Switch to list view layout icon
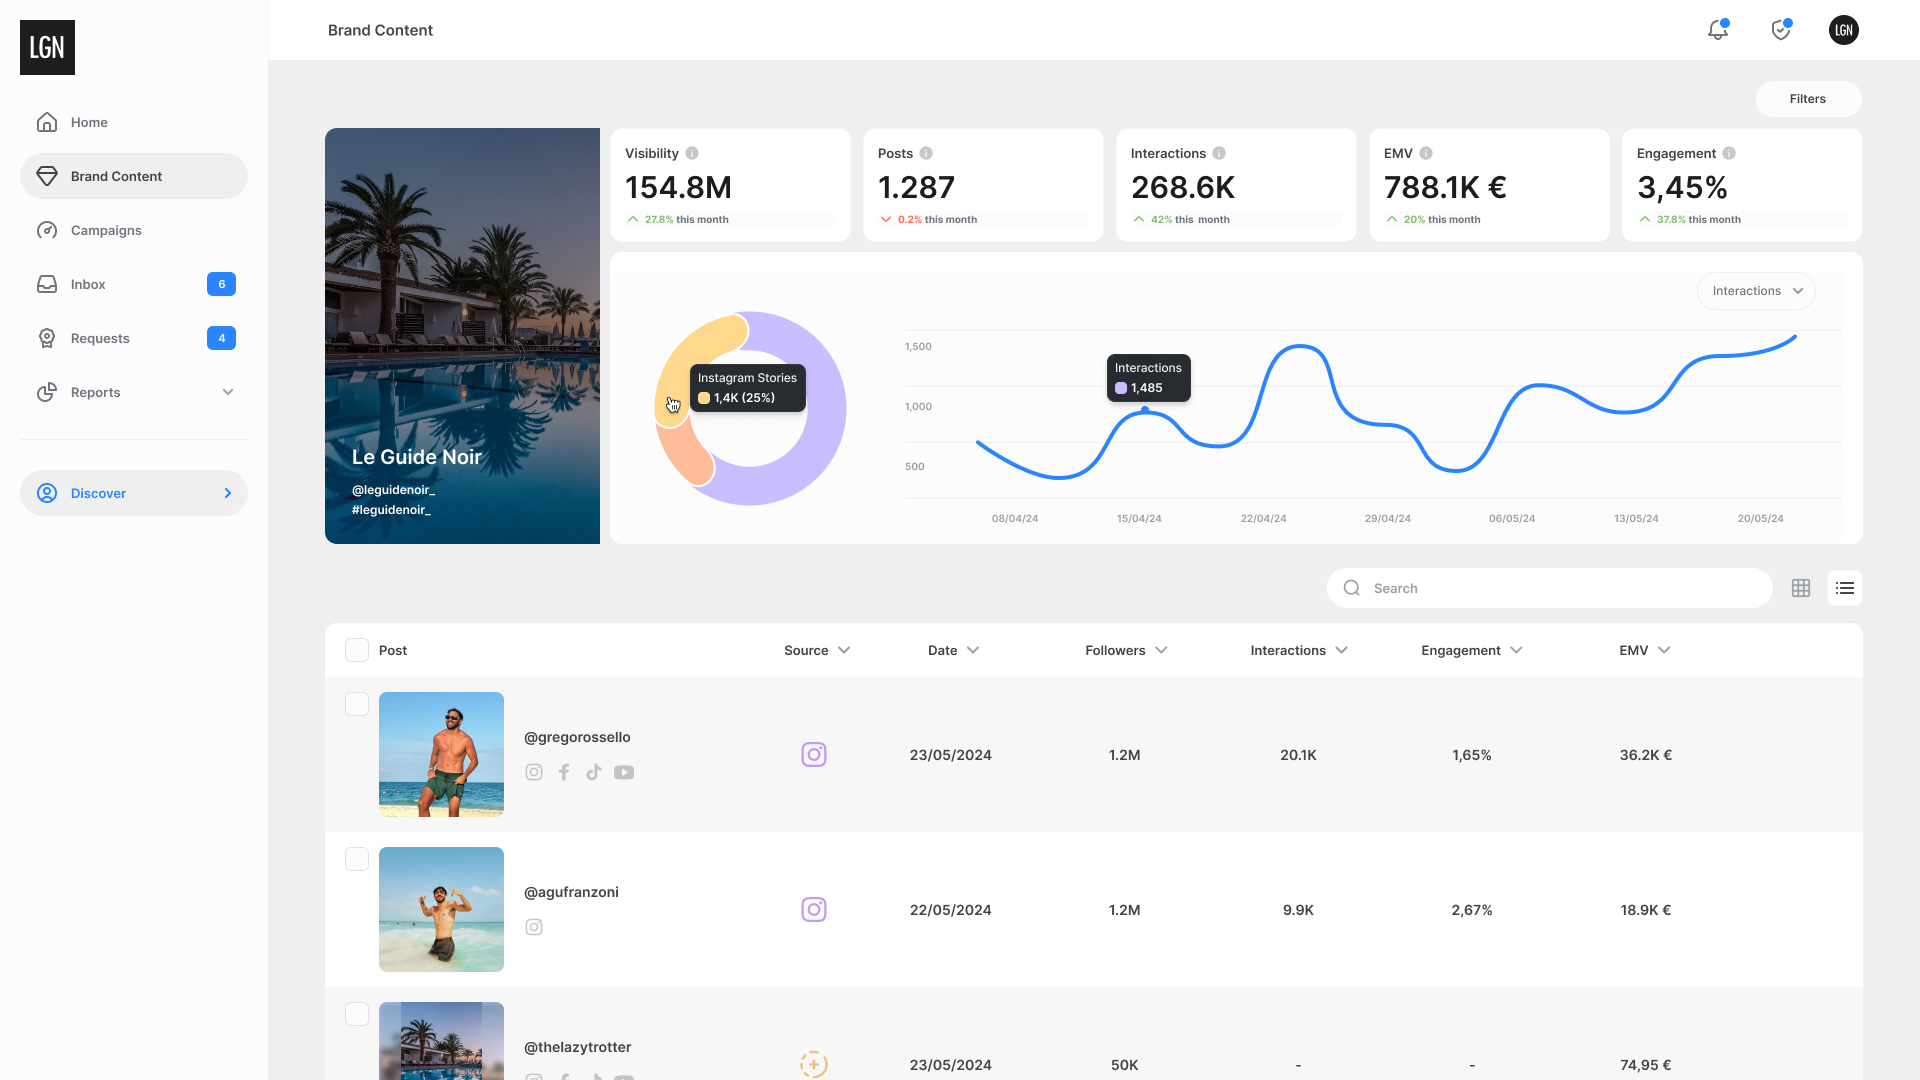 1845,588
